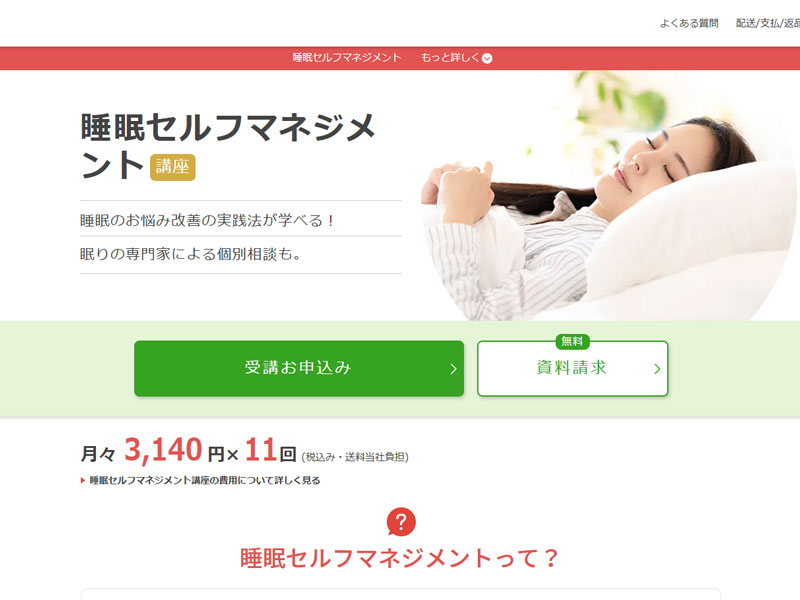Viewport: 800px width, 600px height.
Task: Open the 配送/支払/返品 link at the top
Action: click(767, 23)
